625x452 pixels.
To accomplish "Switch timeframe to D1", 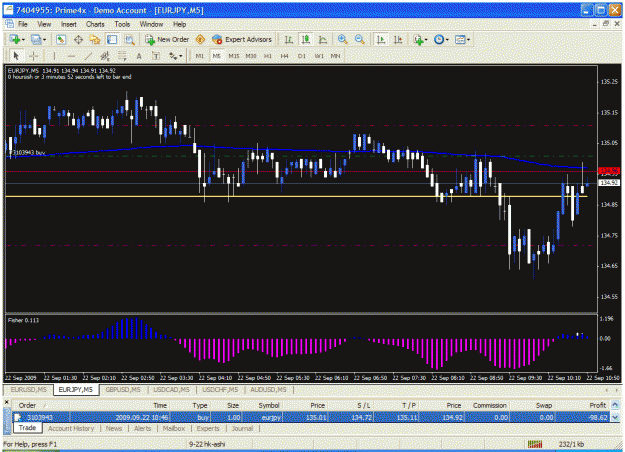I will point(302,56).
